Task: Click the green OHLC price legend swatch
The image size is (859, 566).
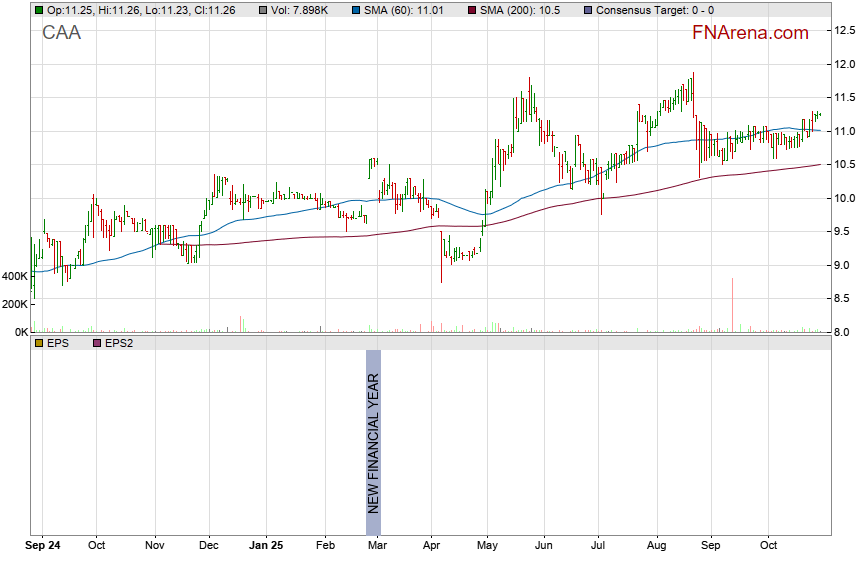Action: pos(39,10)
